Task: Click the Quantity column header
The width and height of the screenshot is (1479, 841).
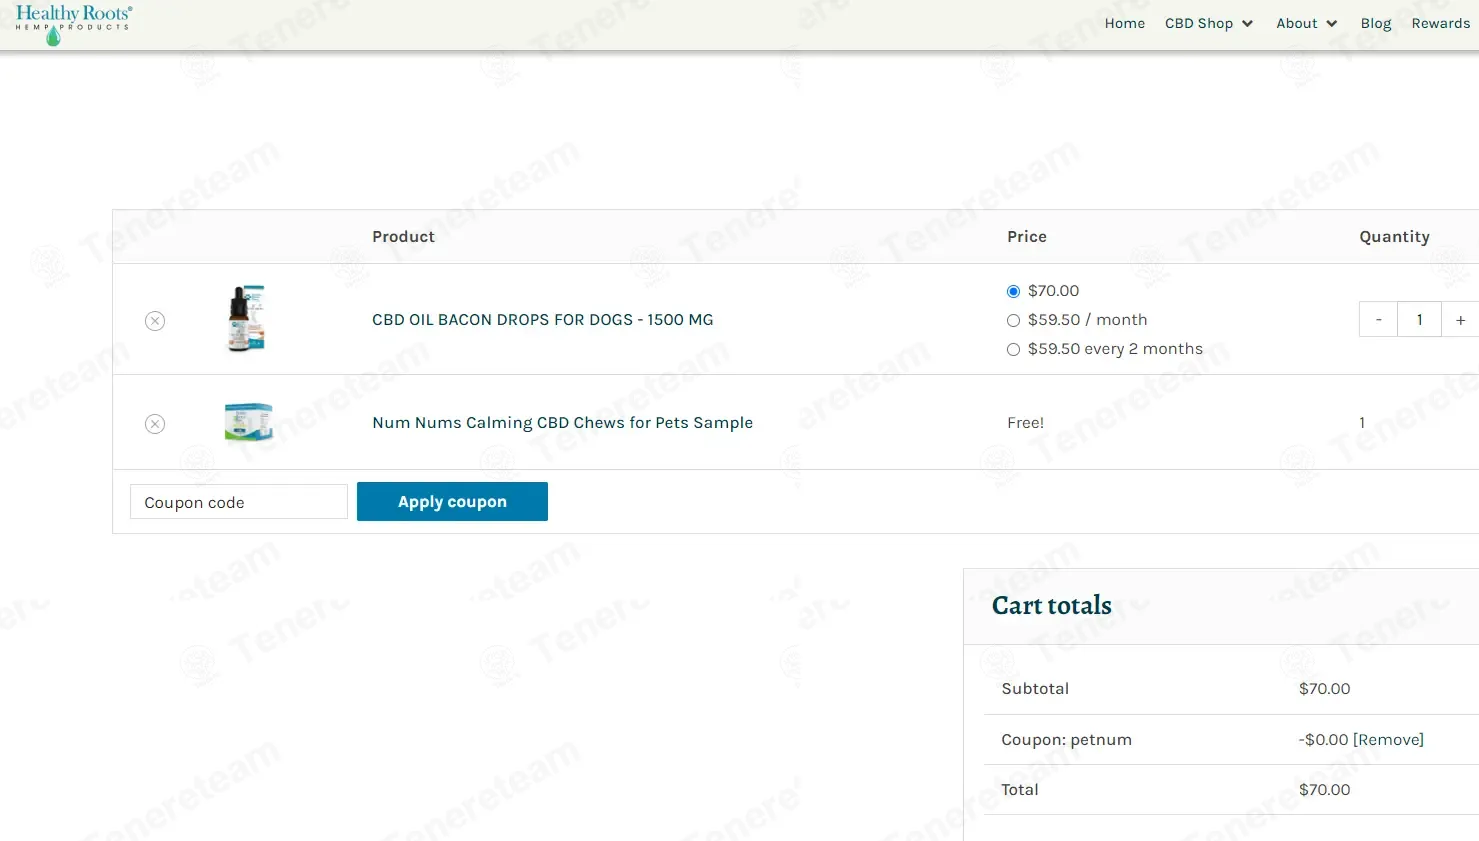Action: click(x=1394, y=237)
